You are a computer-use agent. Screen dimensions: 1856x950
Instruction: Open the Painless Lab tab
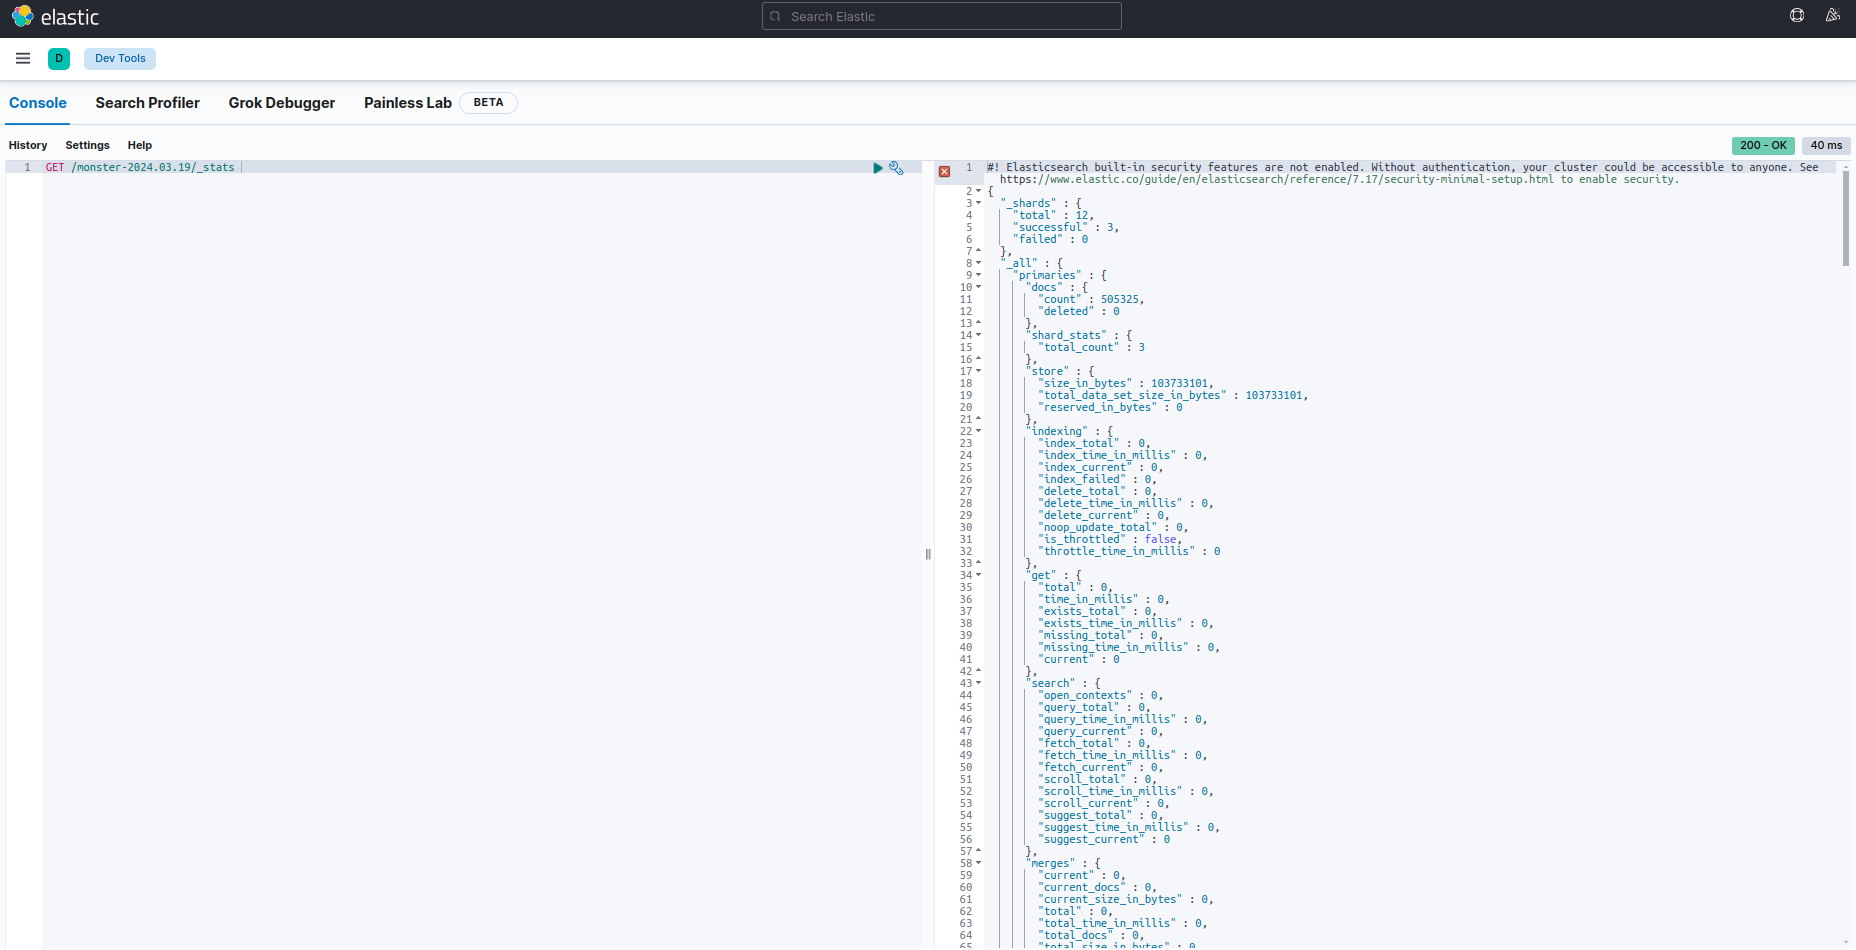[x=407, y=103]
